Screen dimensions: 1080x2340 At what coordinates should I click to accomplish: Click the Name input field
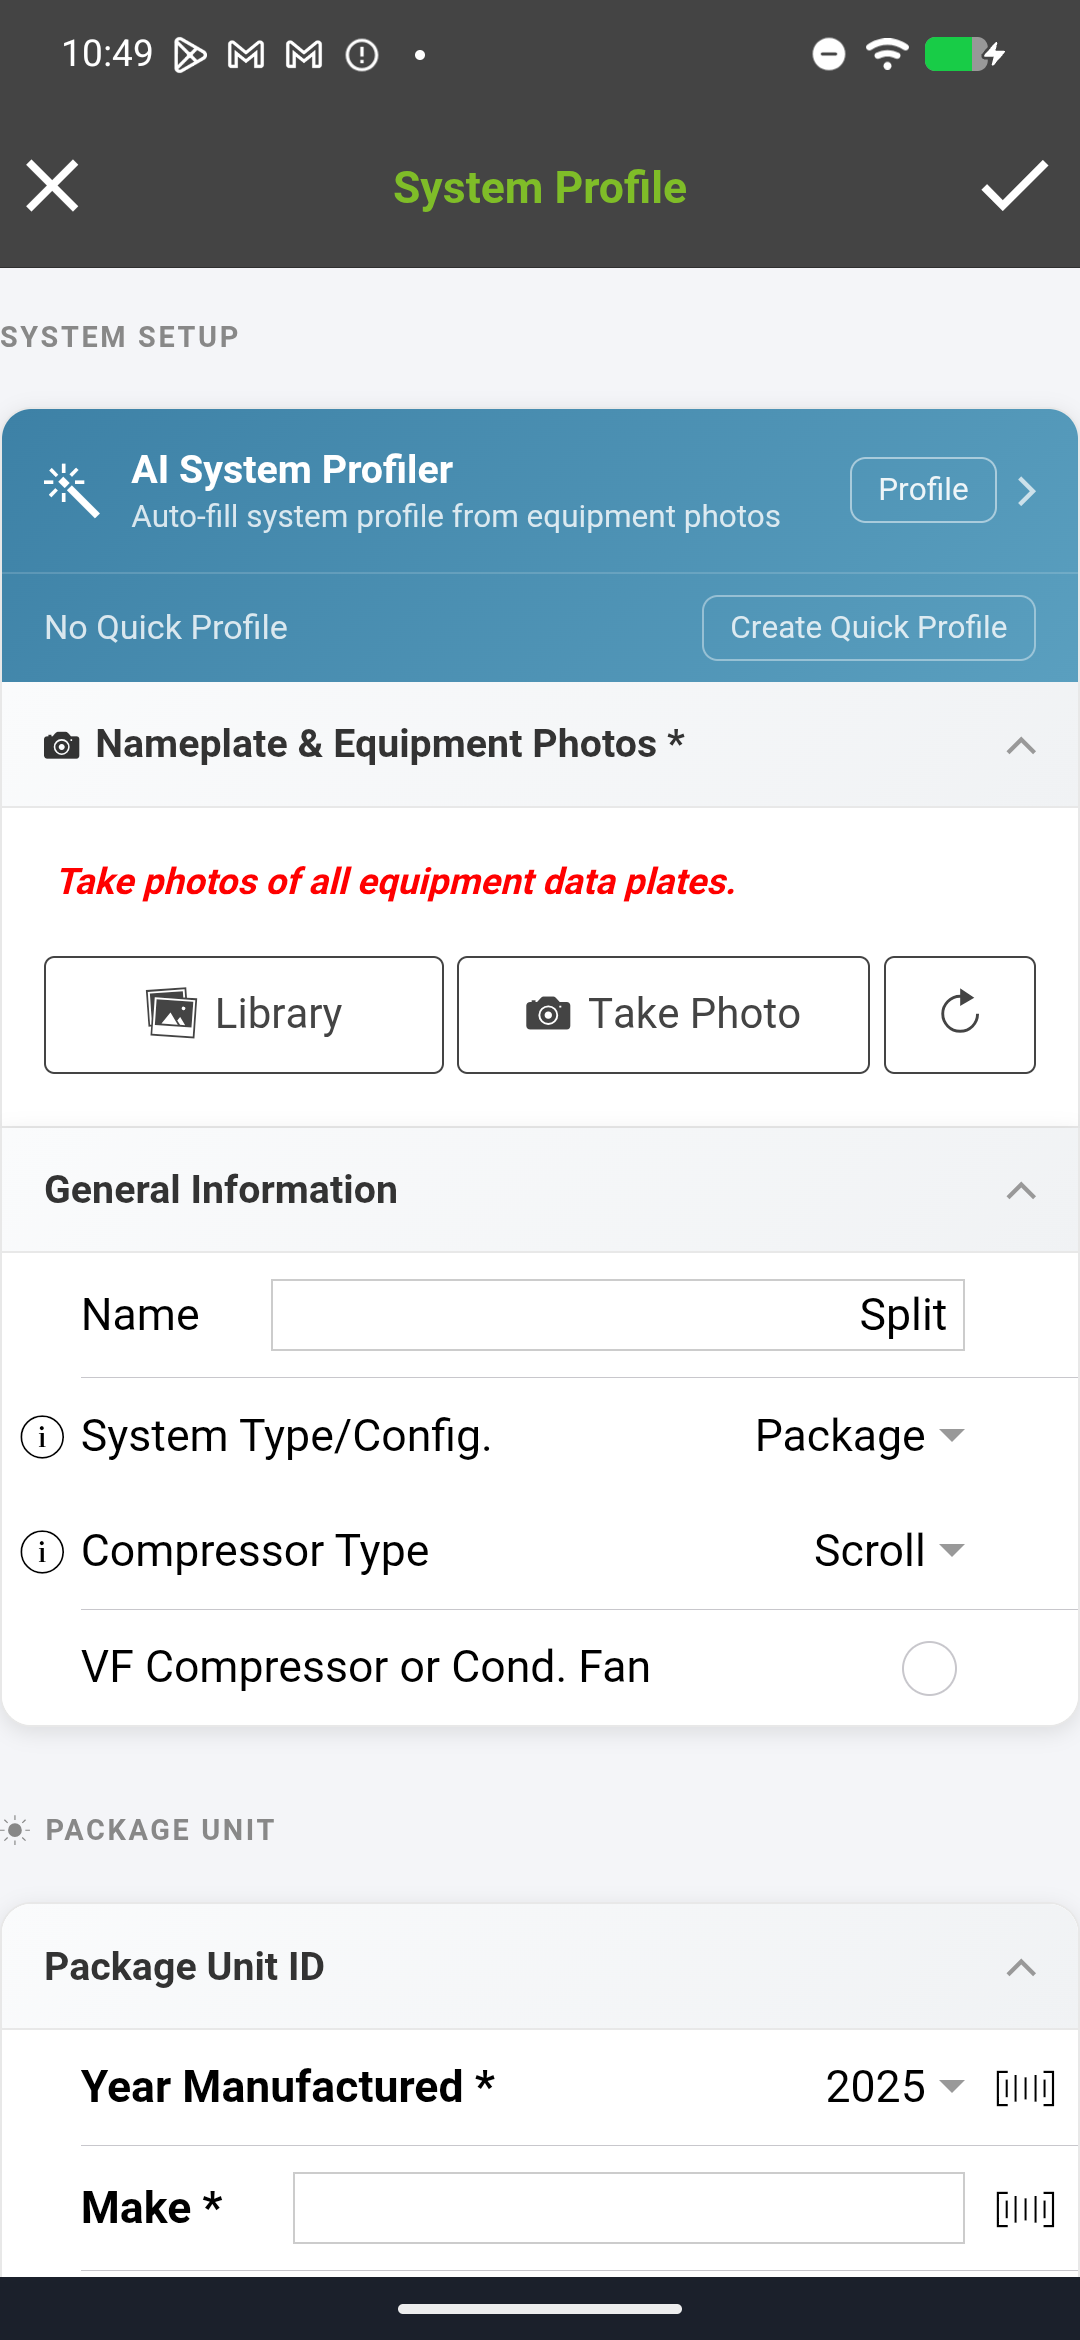pos(617,1315)
